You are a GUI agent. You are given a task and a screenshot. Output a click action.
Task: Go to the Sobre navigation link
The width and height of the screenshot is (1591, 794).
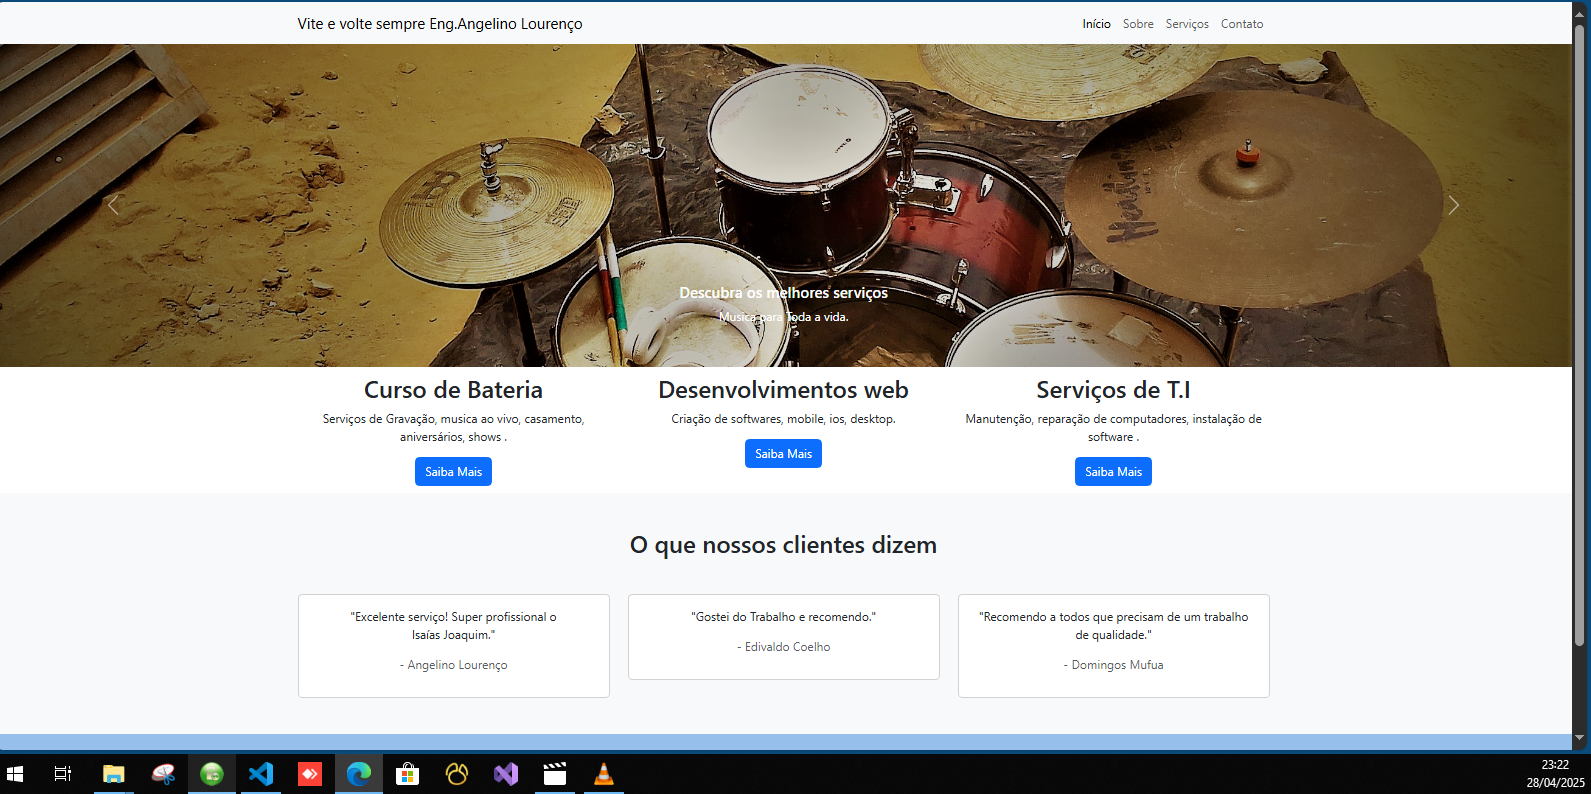pos(1138,24)
